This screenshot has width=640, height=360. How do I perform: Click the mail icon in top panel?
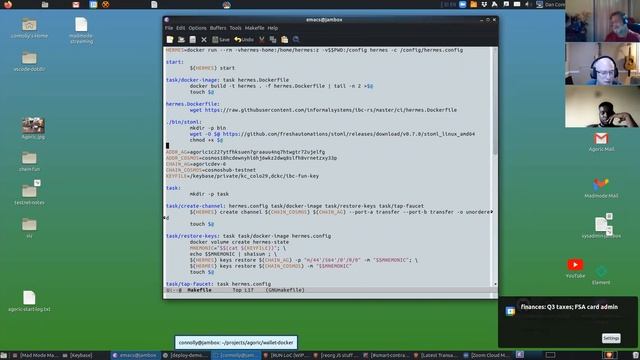point(76,4)
